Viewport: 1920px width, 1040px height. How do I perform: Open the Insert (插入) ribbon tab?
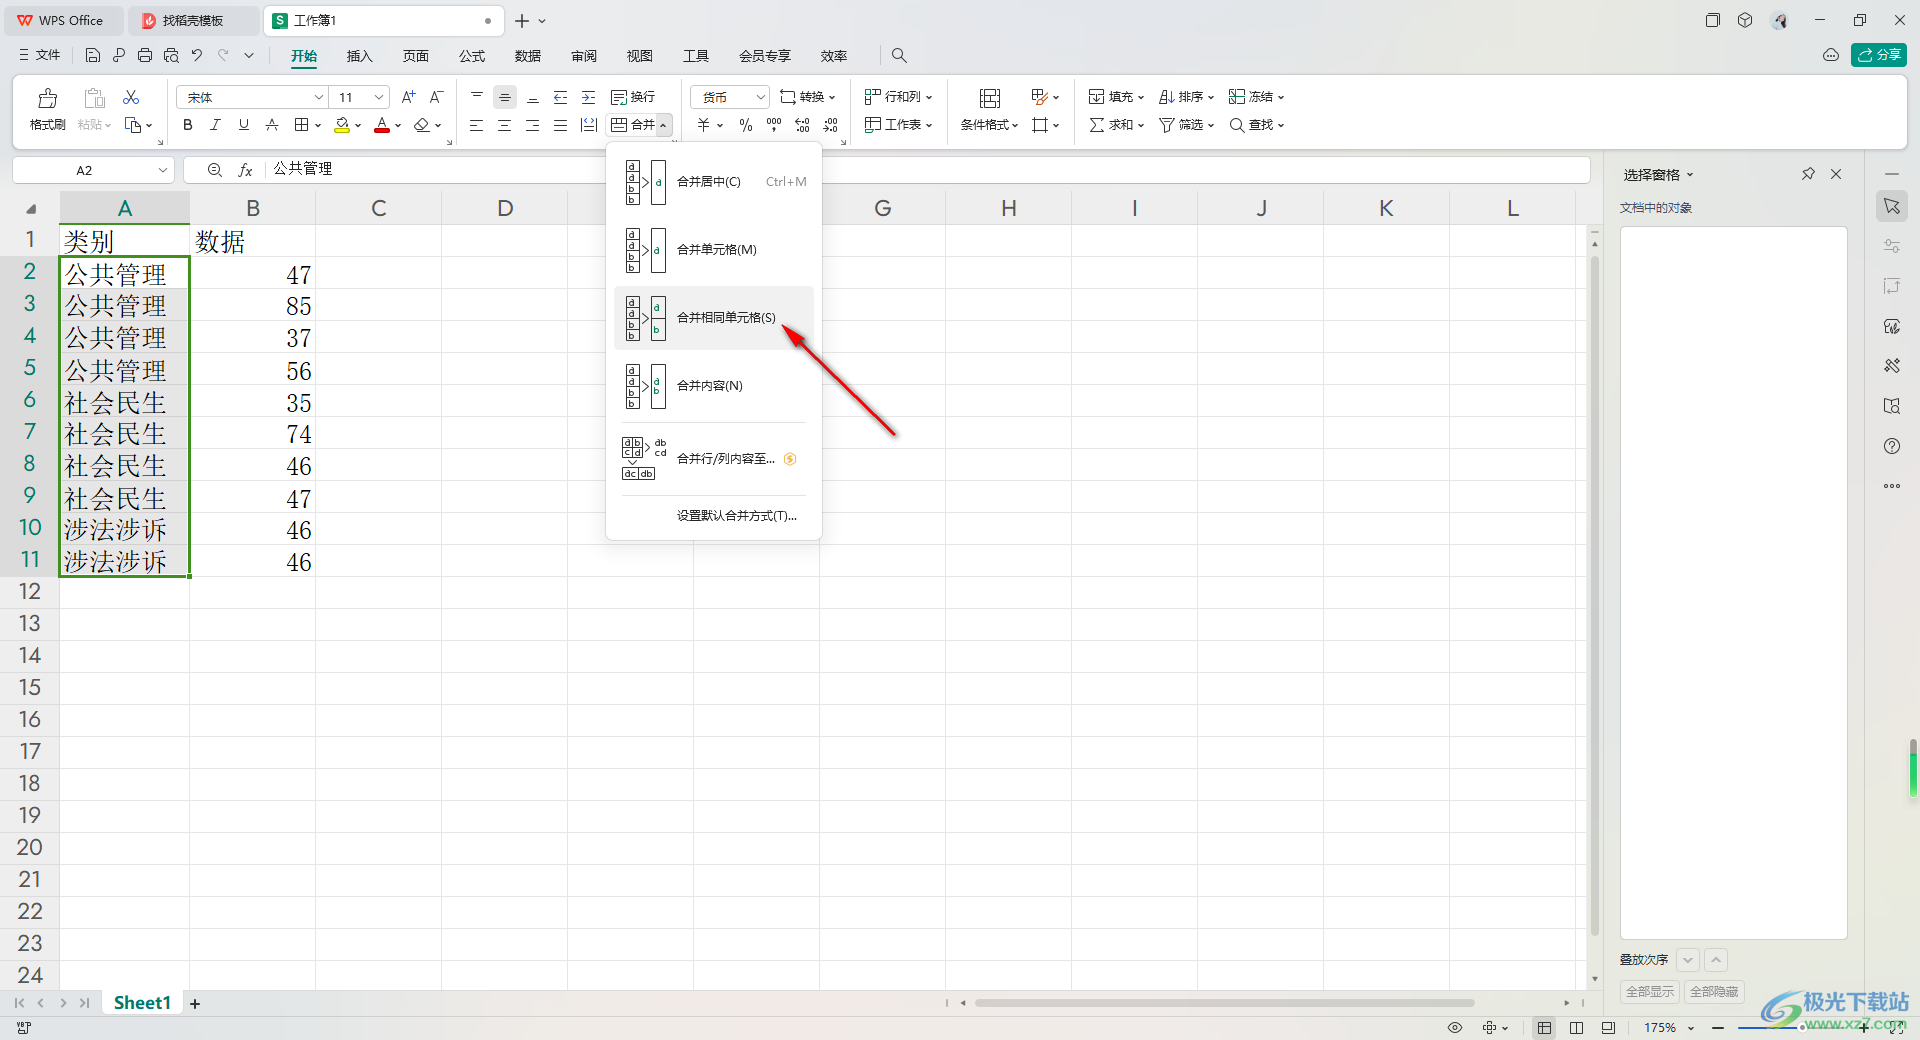point(359,56)
